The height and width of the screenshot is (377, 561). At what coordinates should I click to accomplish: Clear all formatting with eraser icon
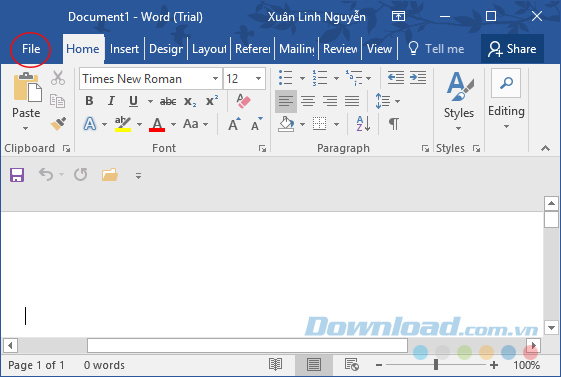[x=243, y=101]
